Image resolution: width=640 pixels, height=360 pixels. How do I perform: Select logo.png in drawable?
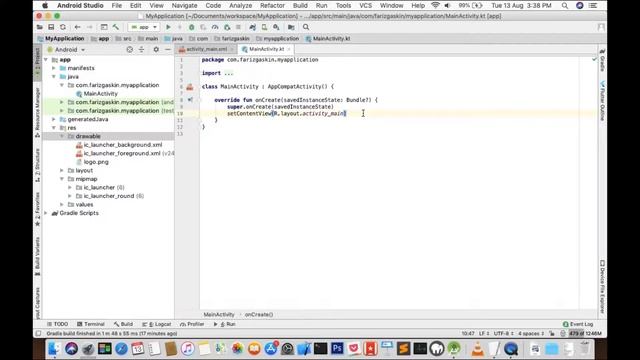(96, 162)
